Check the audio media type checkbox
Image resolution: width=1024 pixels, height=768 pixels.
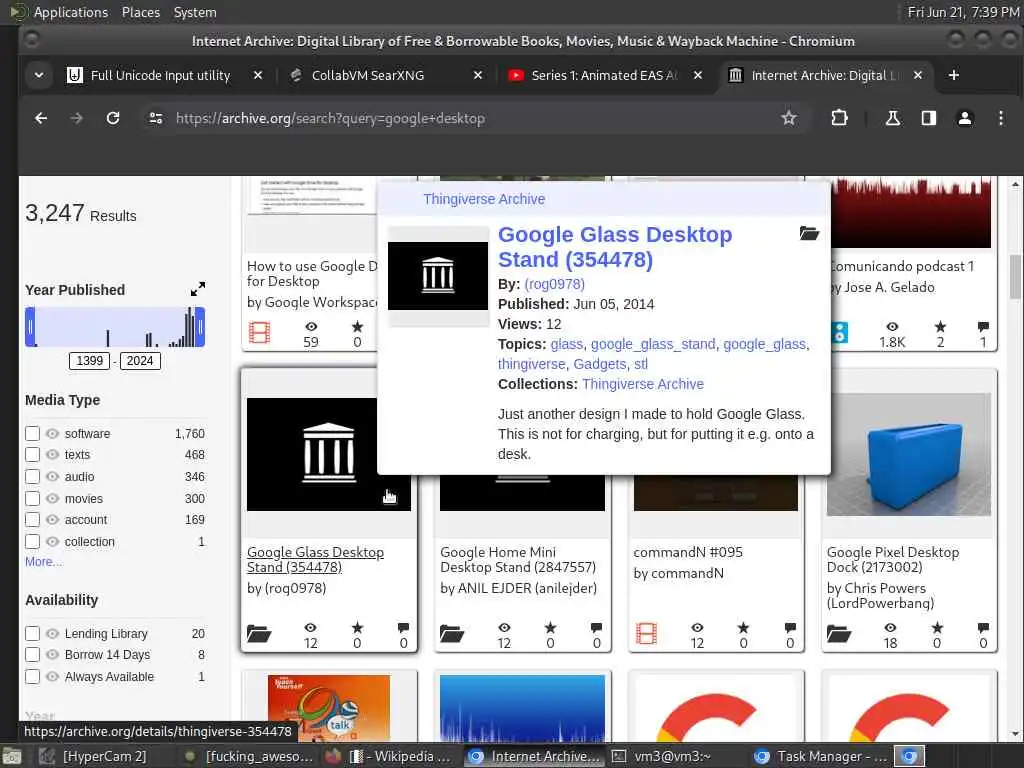click(33, 477)
